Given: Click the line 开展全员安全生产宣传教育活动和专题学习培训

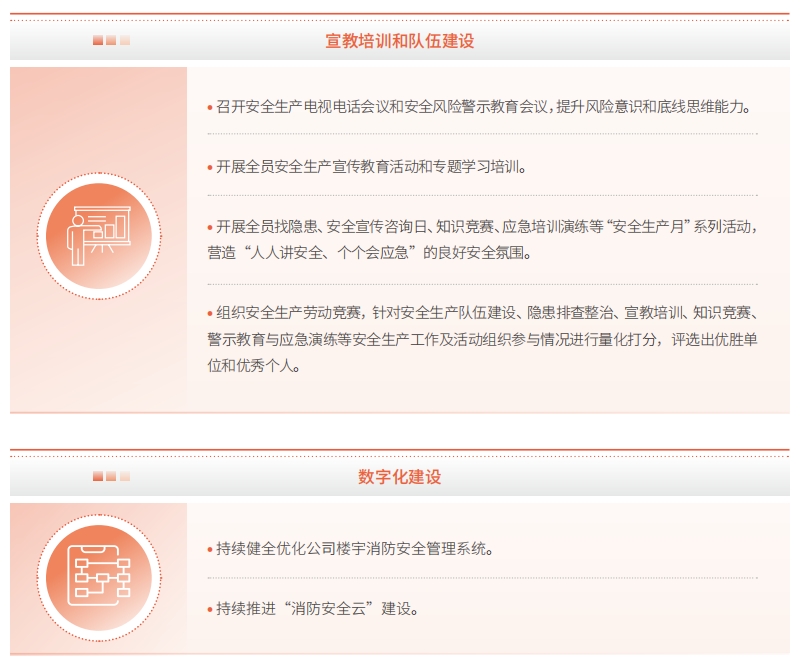Looking at the screenshot, I should click(370, 167).
